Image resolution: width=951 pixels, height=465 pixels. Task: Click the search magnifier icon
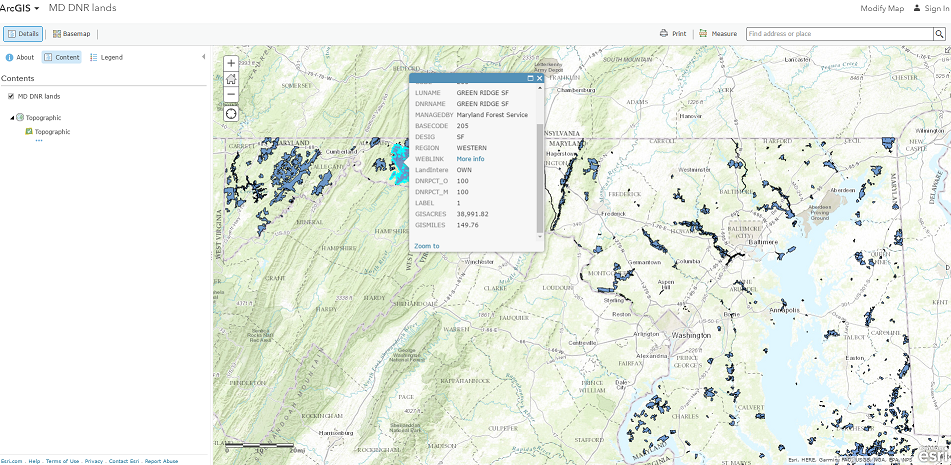(x=938, y=34)
